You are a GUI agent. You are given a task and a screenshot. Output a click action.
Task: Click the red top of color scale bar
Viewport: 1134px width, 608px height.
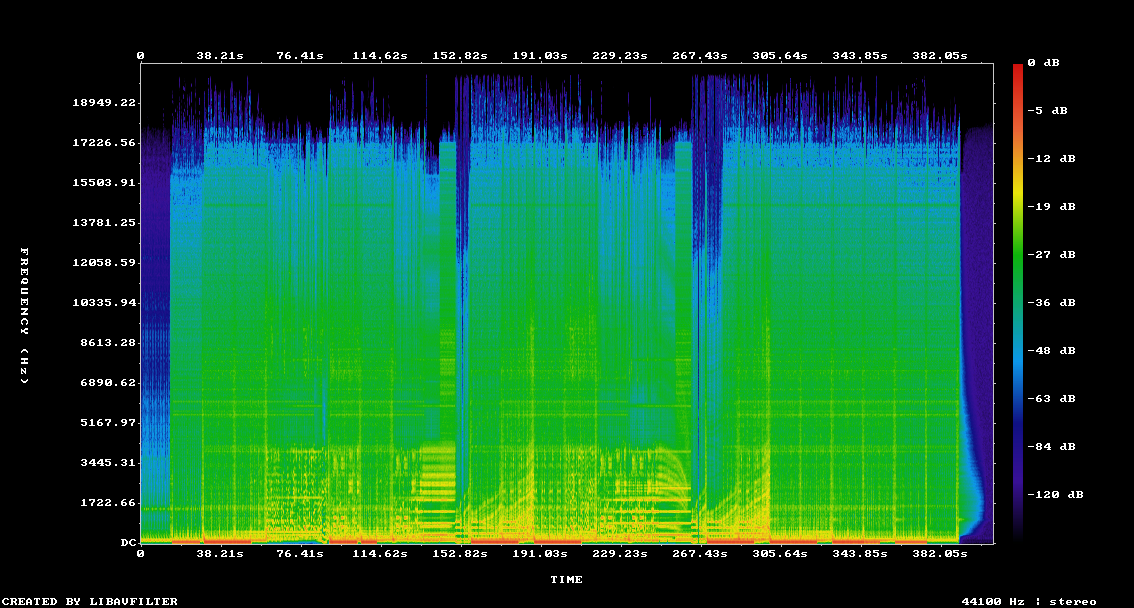[1018, 68]
